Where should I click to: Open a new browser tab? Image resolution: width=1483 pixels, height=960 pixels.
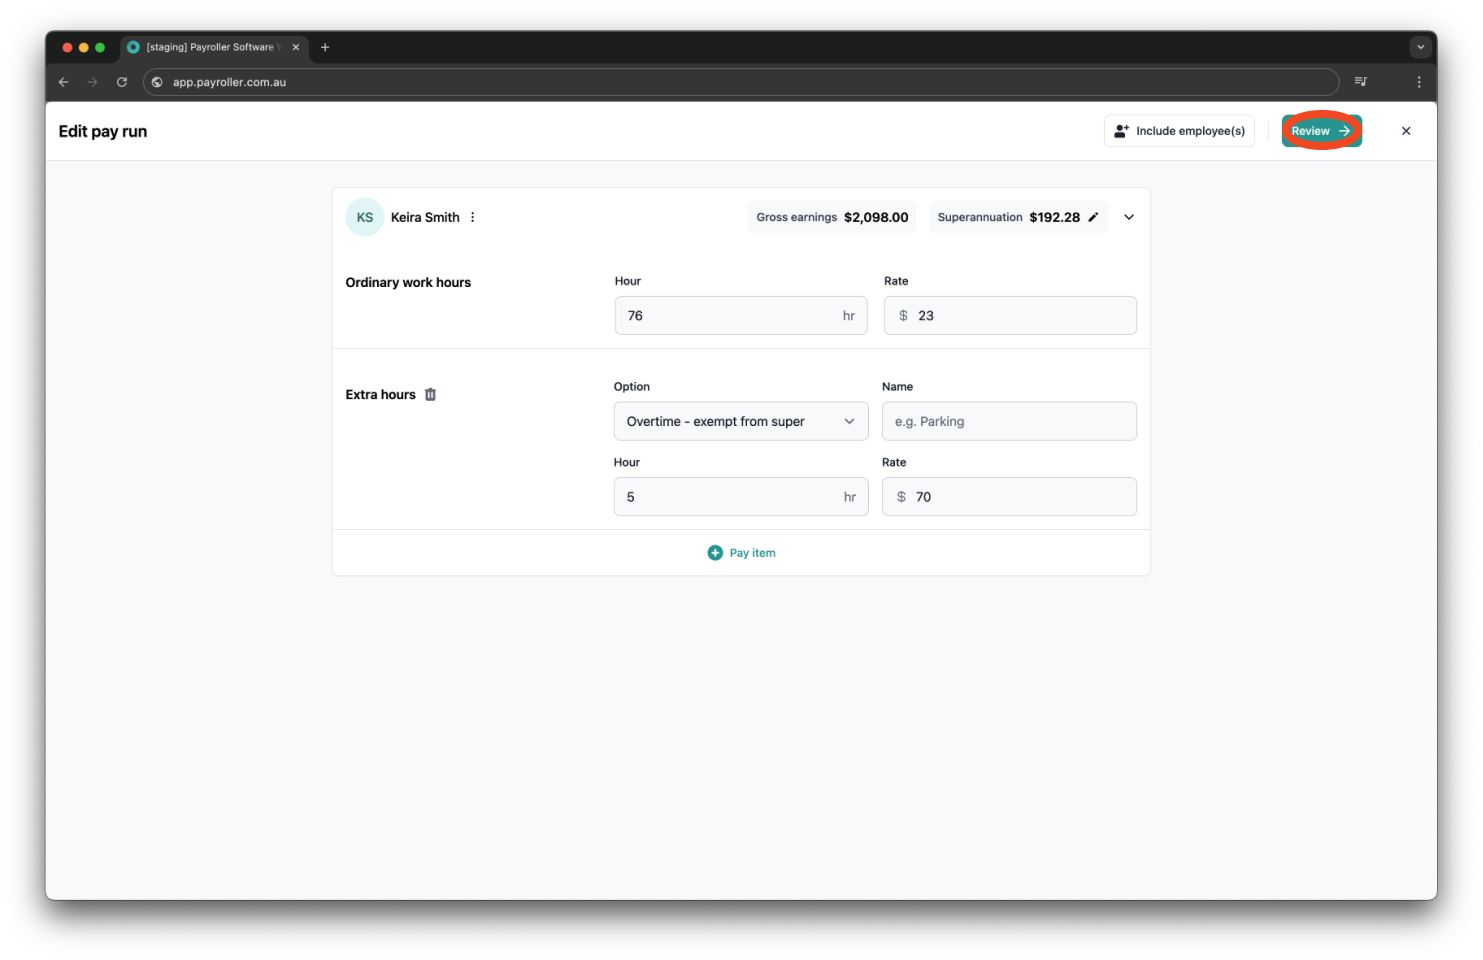[x=325, y=47]
